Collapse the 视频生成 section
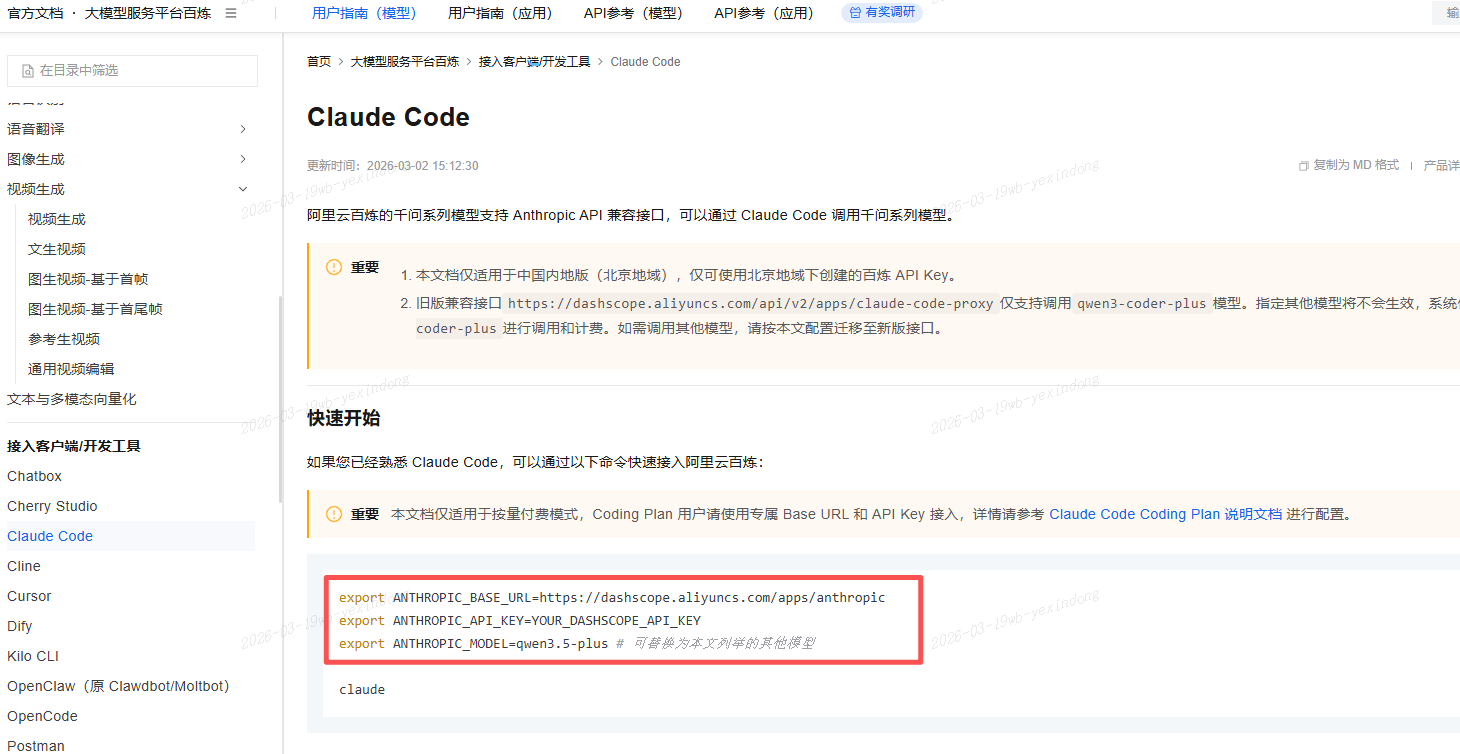This screenshot has width=1460, height=754. (243, 189)
